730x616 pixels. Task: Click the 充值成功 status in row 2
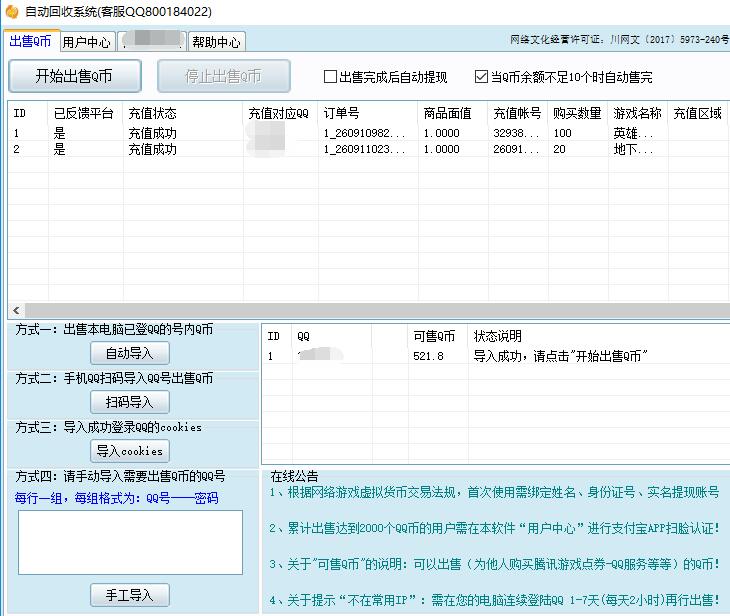(152, 149)
